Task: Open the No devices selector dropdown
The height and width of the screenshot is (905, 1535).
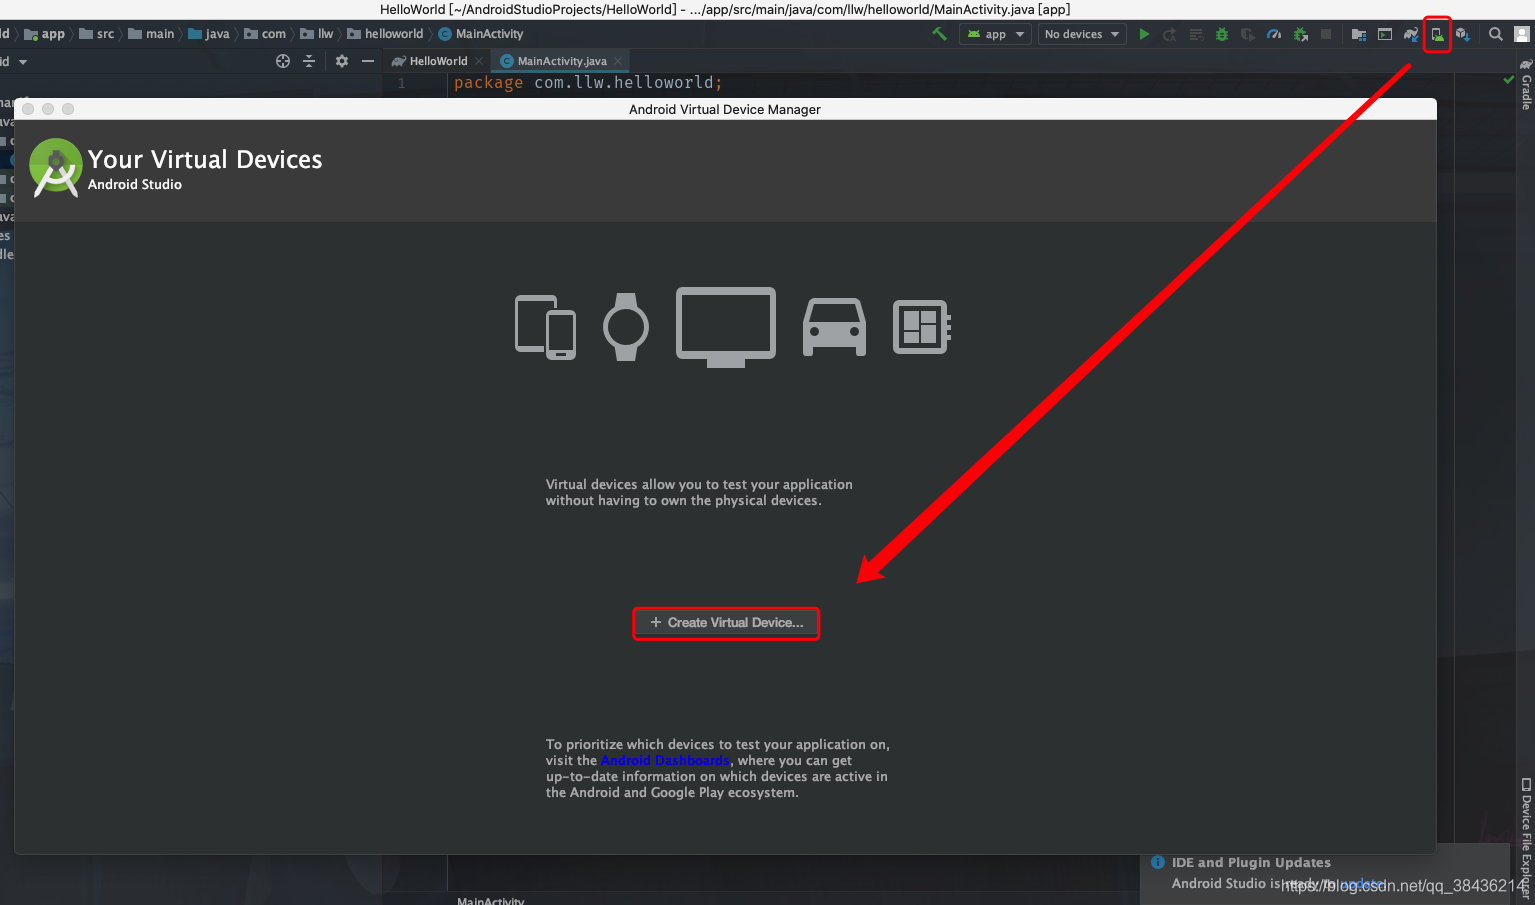Action: 1082,34
